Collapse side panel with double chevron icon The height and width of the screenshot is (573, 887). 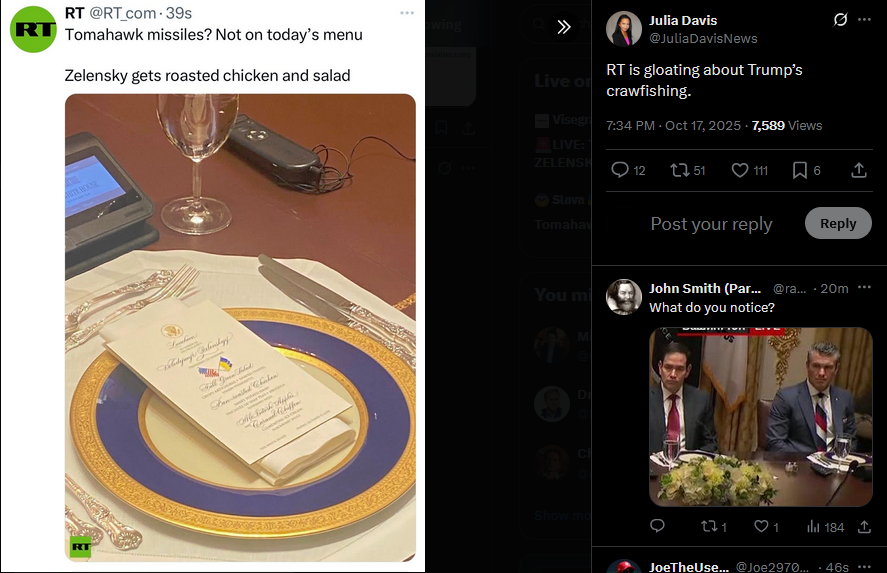point(563,27)
